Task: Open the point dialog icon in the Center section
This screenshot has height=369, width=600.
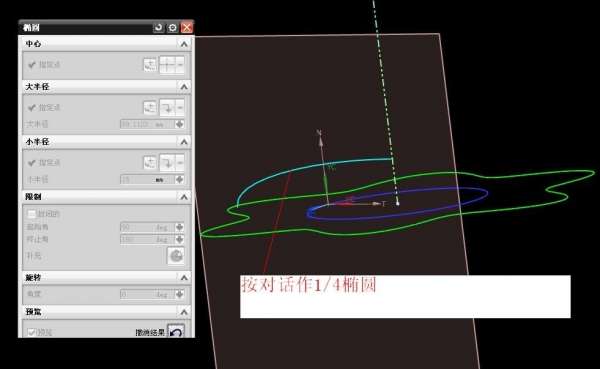Action: (150, 65)
